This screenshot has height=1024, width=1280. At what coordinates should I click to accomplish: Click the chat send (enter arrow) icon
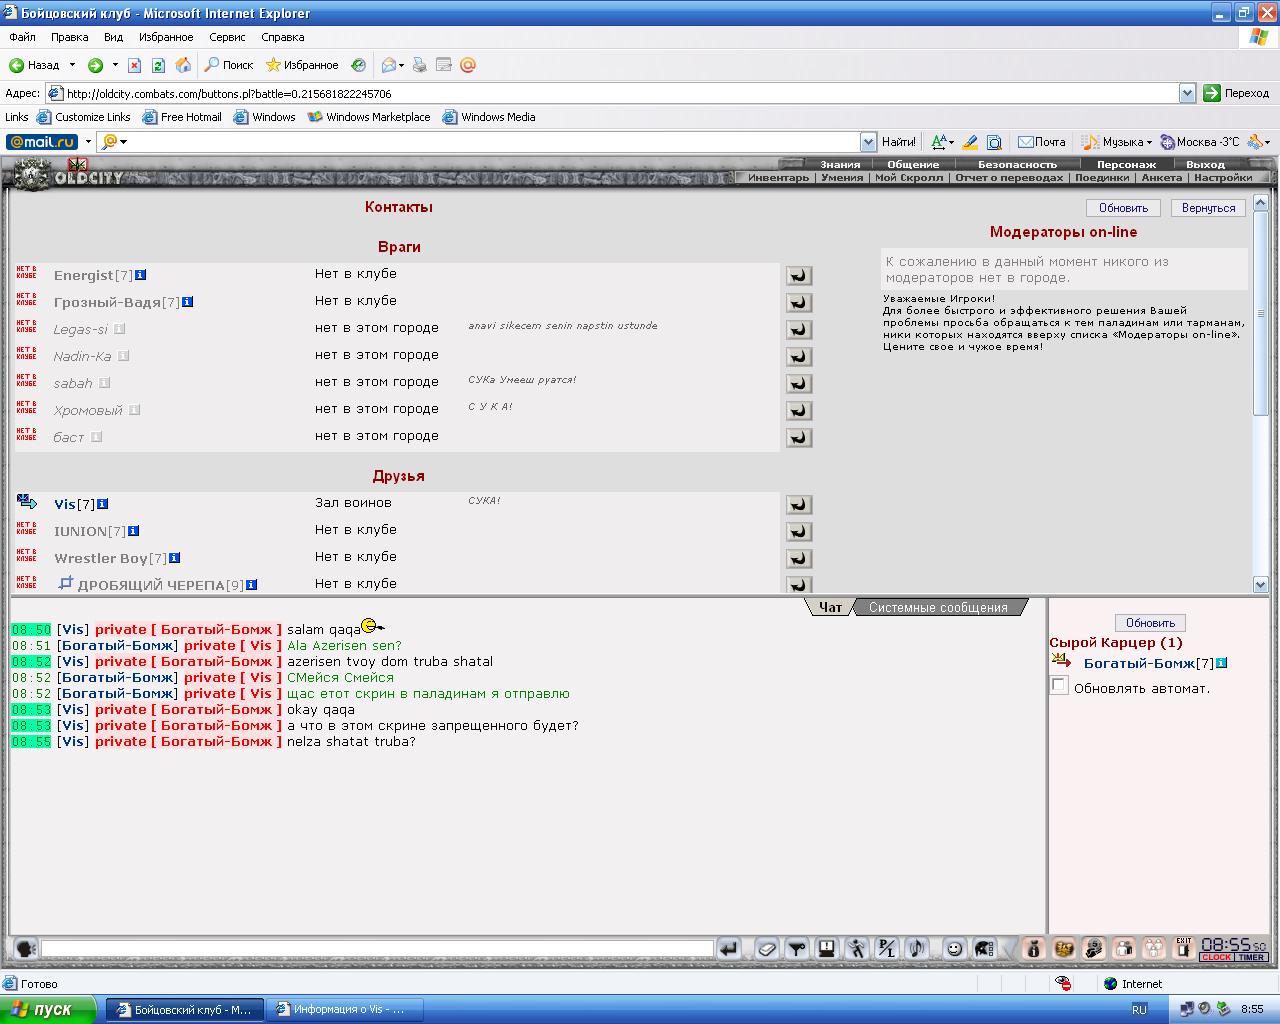[x=729, y=948]
